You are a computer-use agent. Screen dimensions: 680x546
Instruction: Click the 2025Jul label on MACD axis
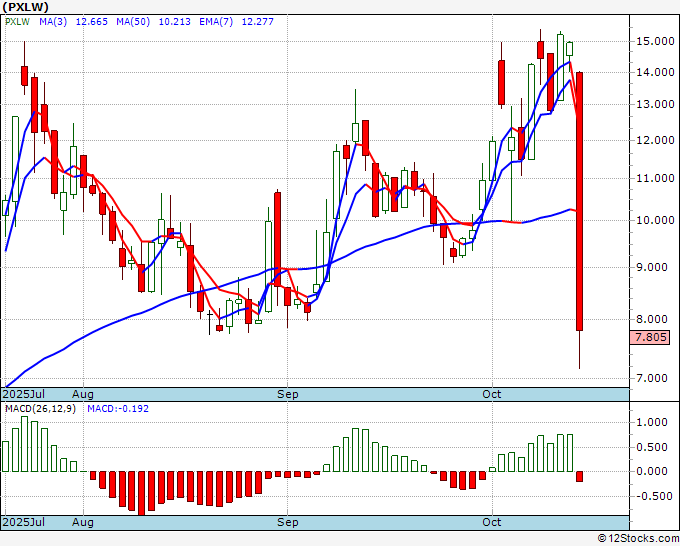24,522
